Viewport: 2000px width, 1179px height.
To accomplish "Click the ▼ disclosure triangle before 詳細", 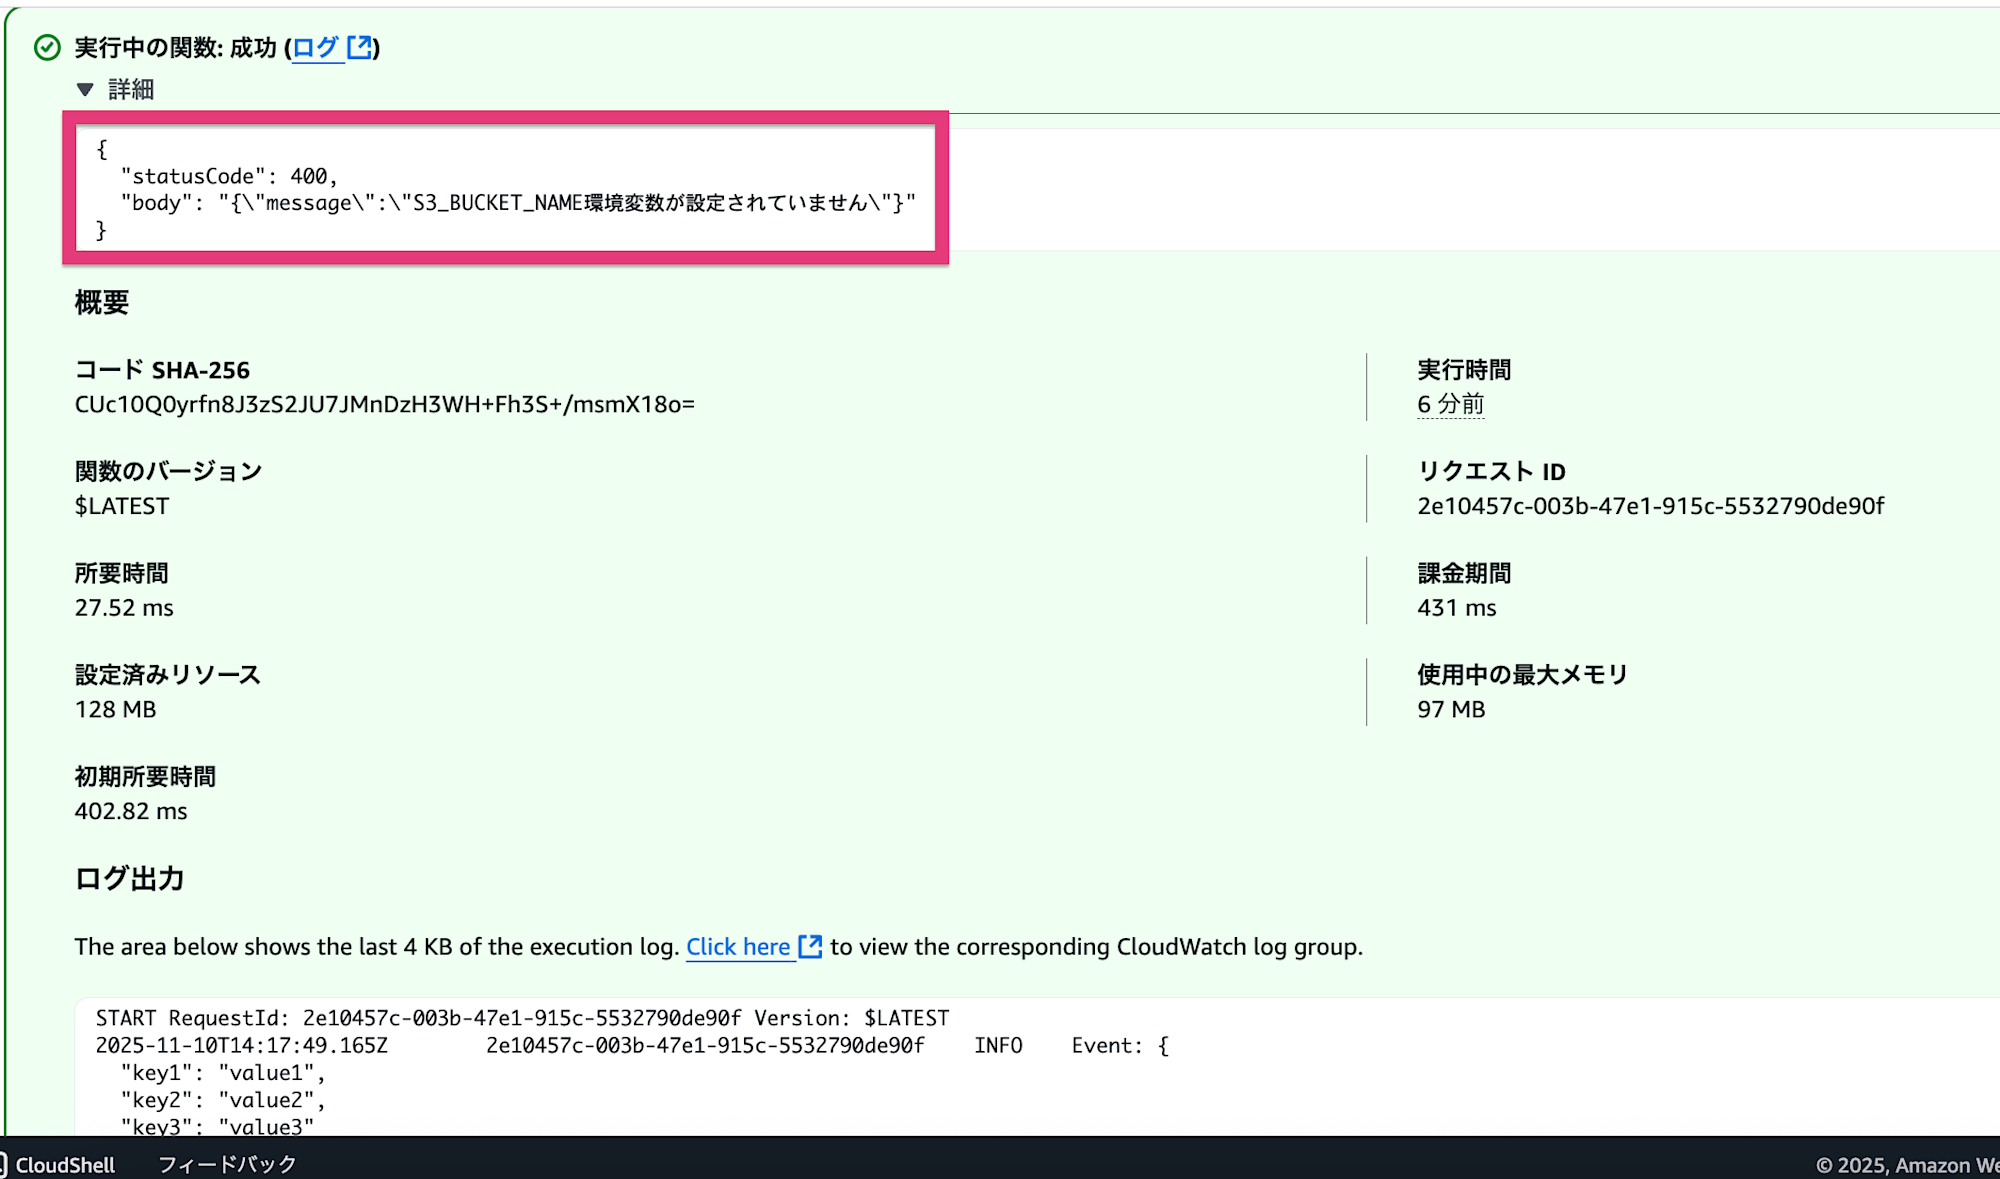I will 83,89.
